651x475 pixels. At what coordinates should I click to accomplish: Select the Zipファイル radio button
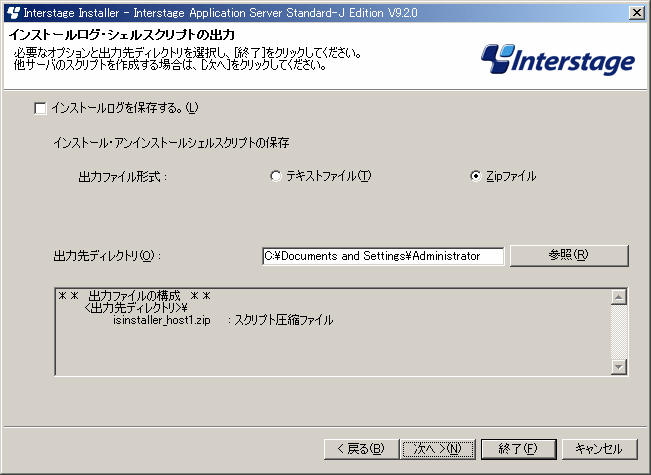[x=475, y=176]
